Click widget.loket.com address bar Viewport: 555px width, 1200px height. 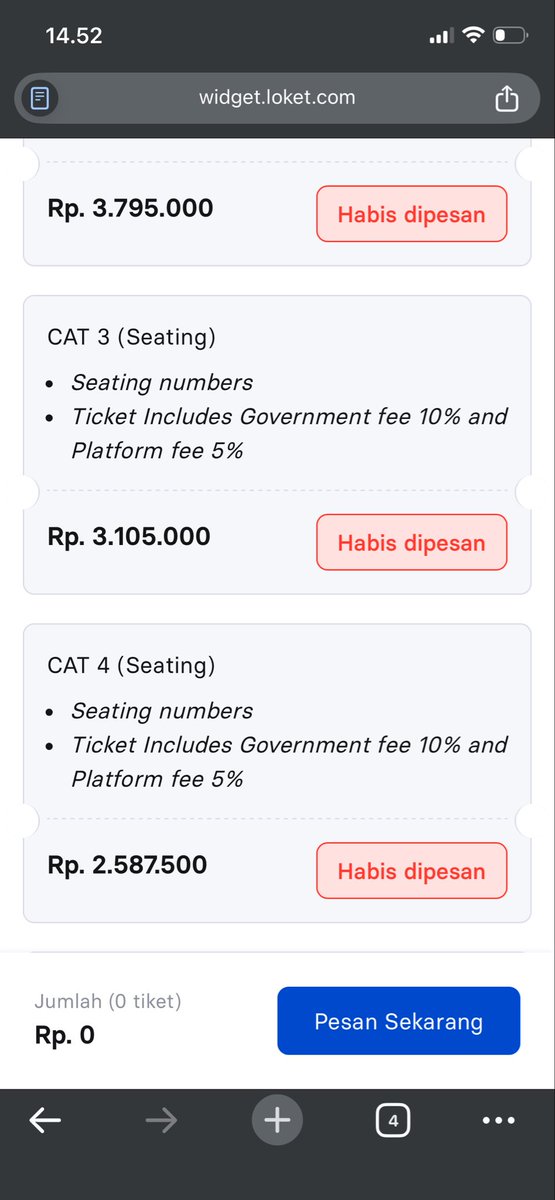click(277, 98)
